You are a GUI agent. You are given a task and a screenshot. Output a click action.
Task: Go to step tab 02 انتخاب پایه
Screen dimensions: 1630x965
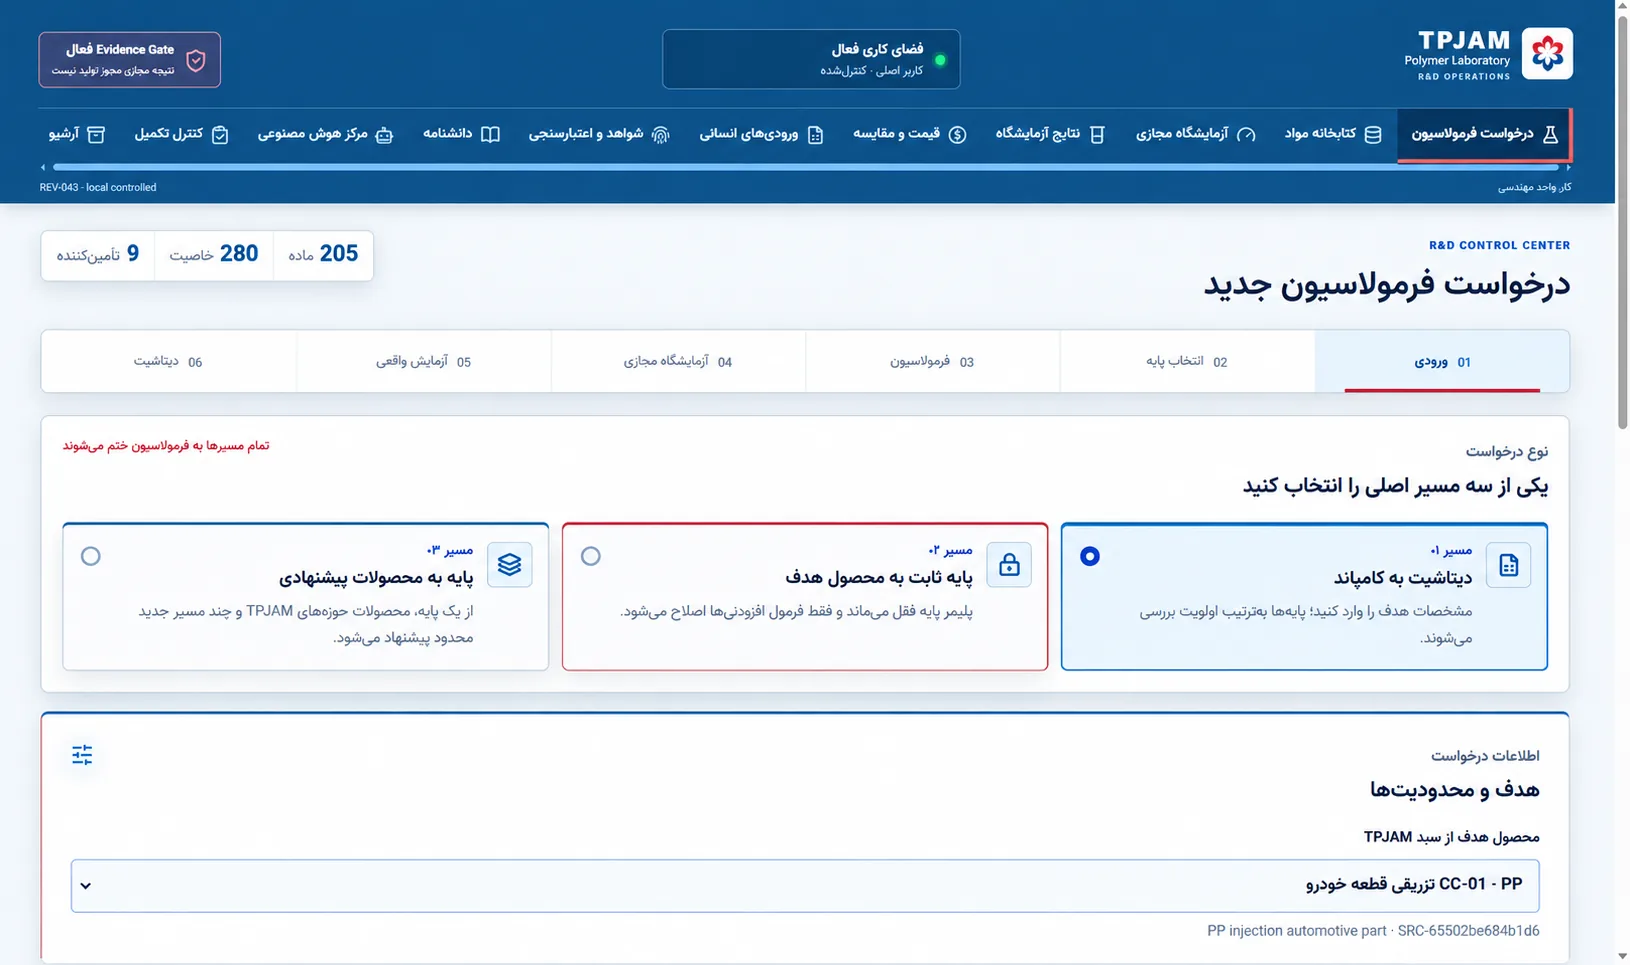[x=1187, y=362]
